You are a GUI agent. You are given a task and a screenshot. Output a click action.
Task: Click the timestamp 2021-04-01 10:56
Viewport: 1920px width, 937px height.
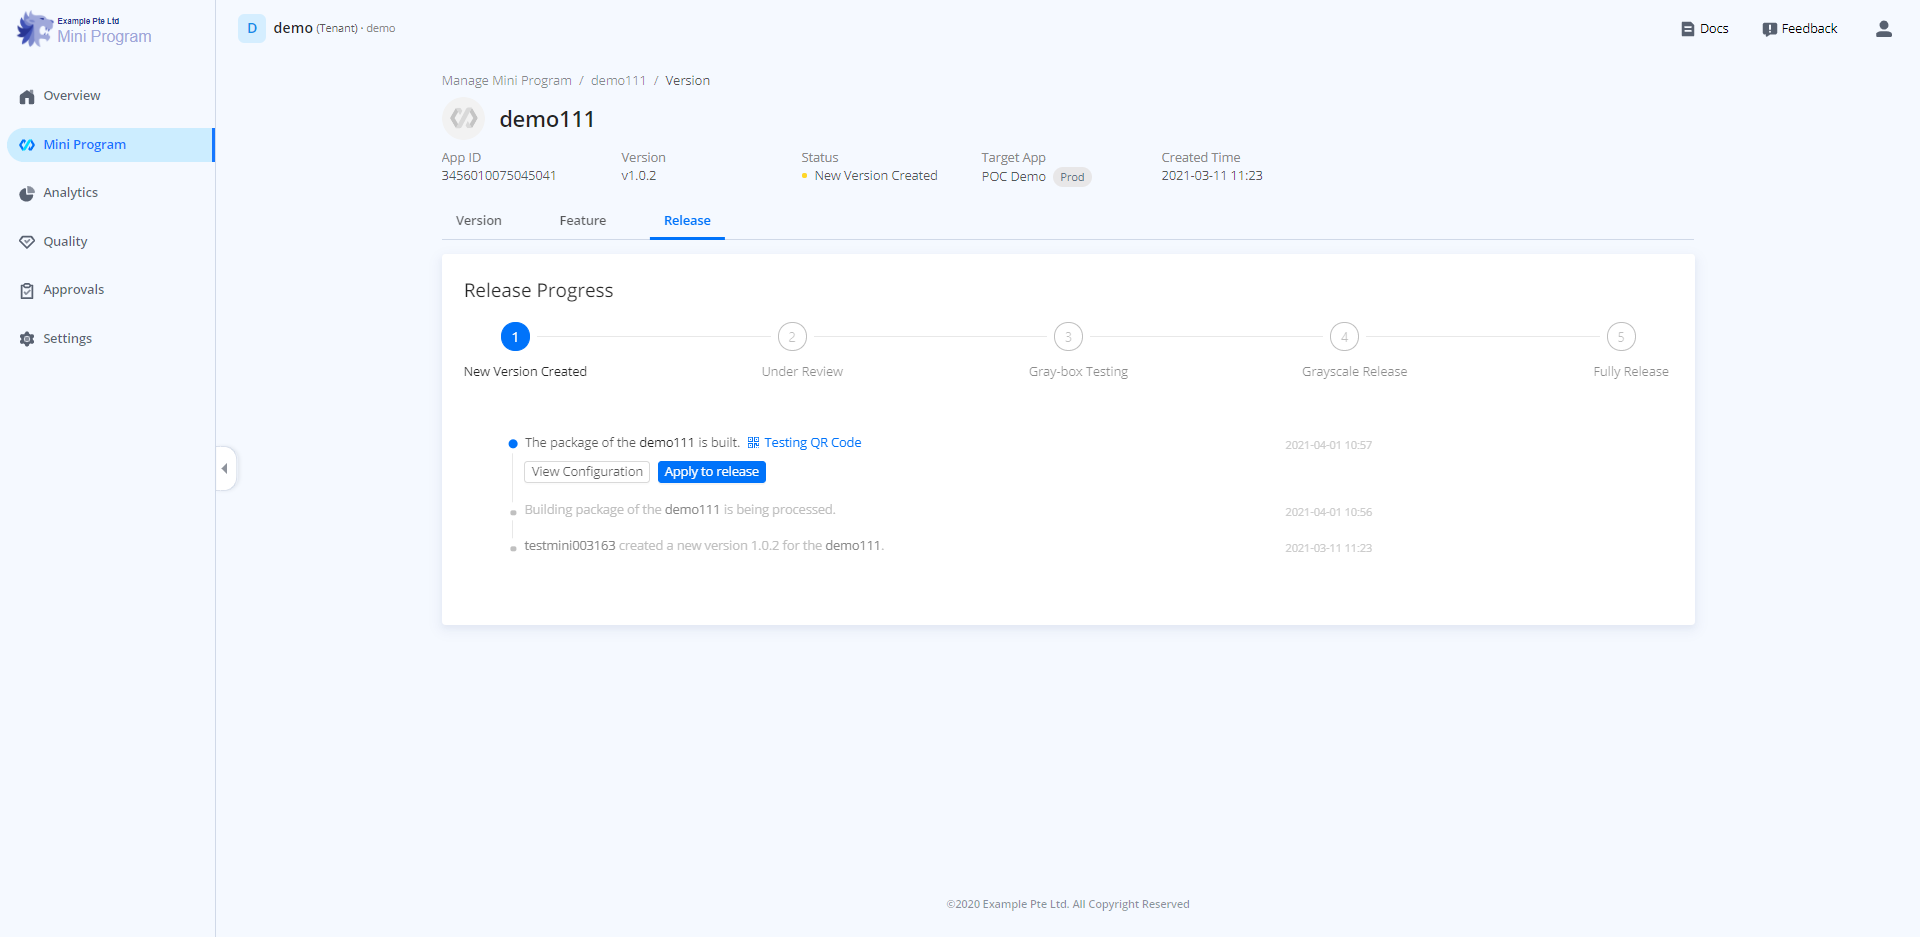[1328, 512]
